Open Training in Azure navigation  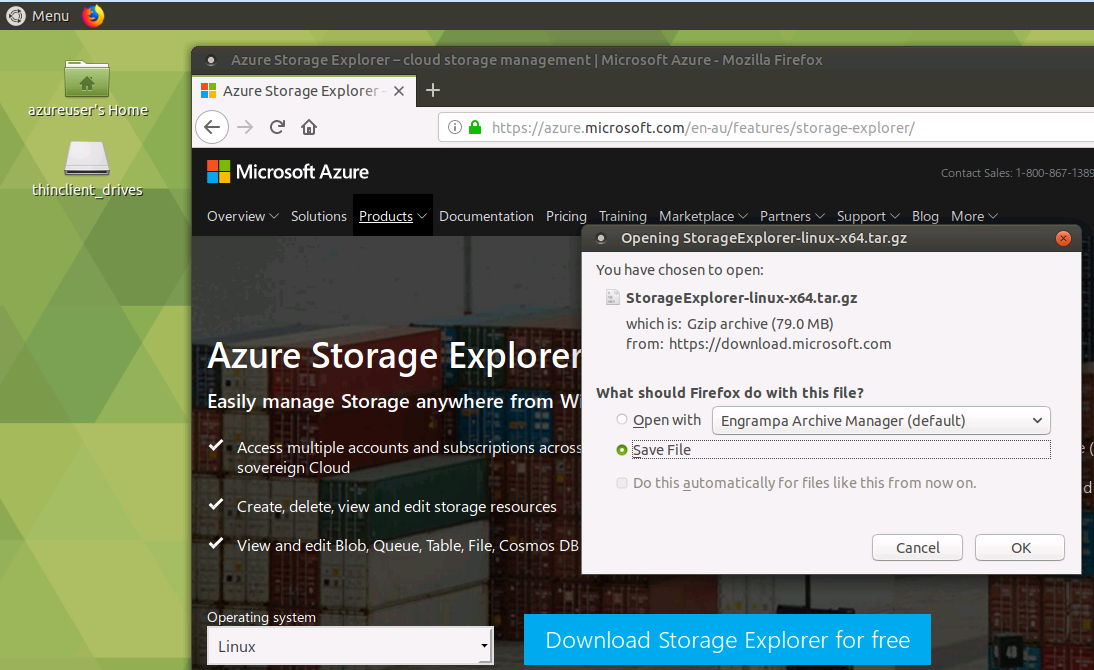(x=622, y=216)
